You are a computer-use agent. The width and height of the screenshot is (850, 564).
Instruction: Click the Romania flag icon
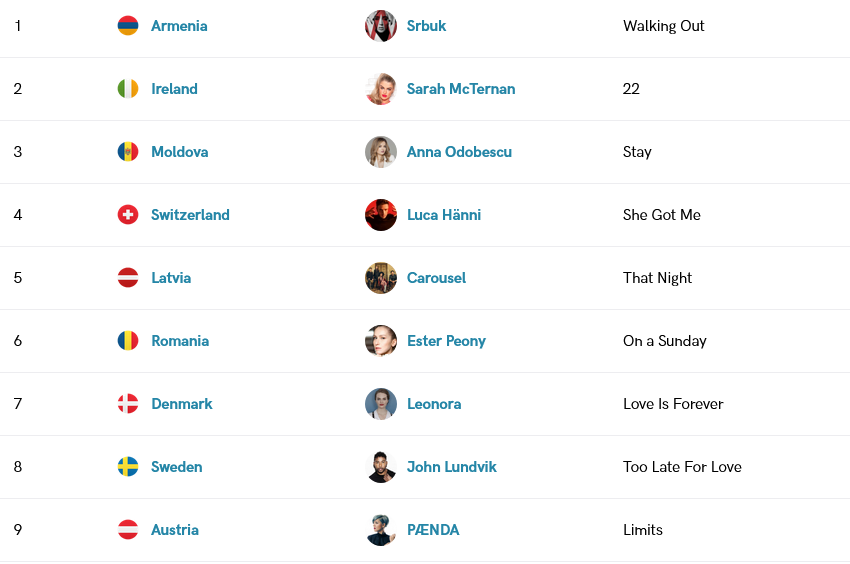click(x=128, y=341)
